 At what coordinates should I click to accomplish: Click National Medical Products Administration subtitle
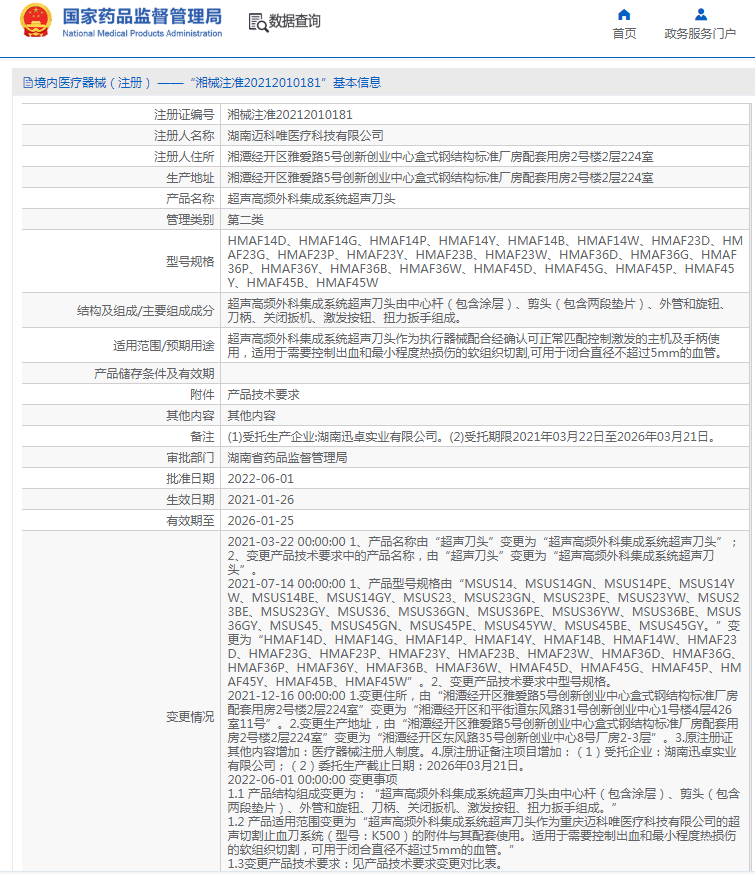(142, 33)
